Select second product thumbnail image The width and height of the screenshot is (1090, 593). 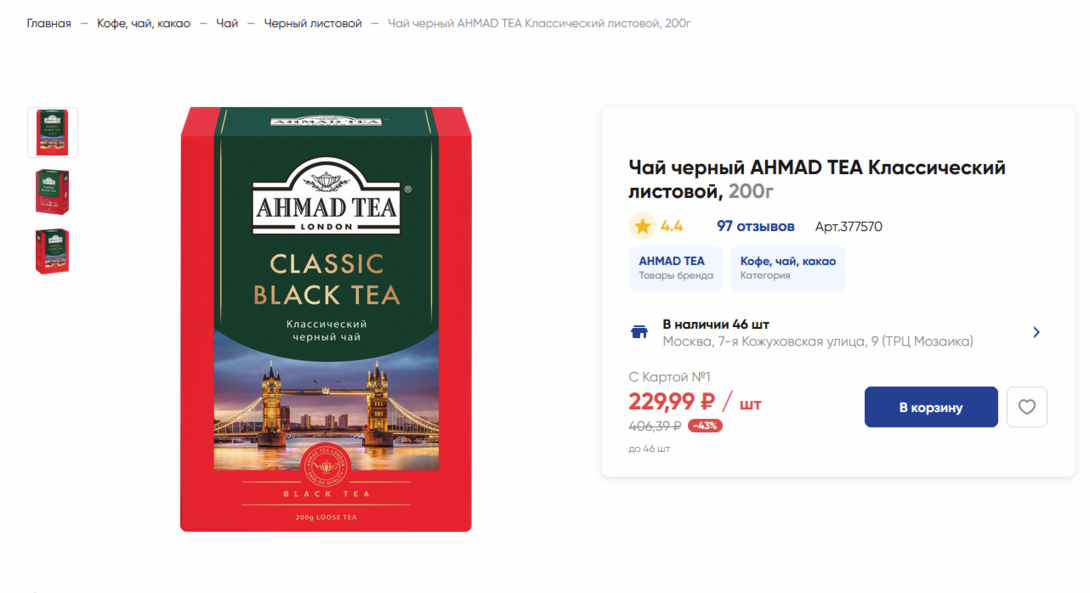(x=52, y=192)
